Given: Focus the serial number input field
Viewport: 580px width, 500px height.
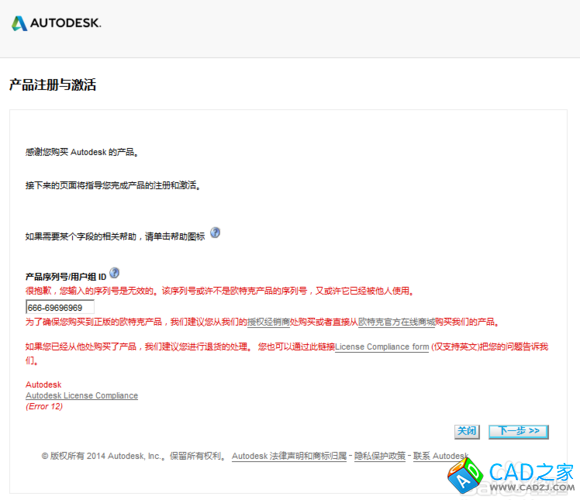Looking at the screenshot, I should click(x=60, y=307).
